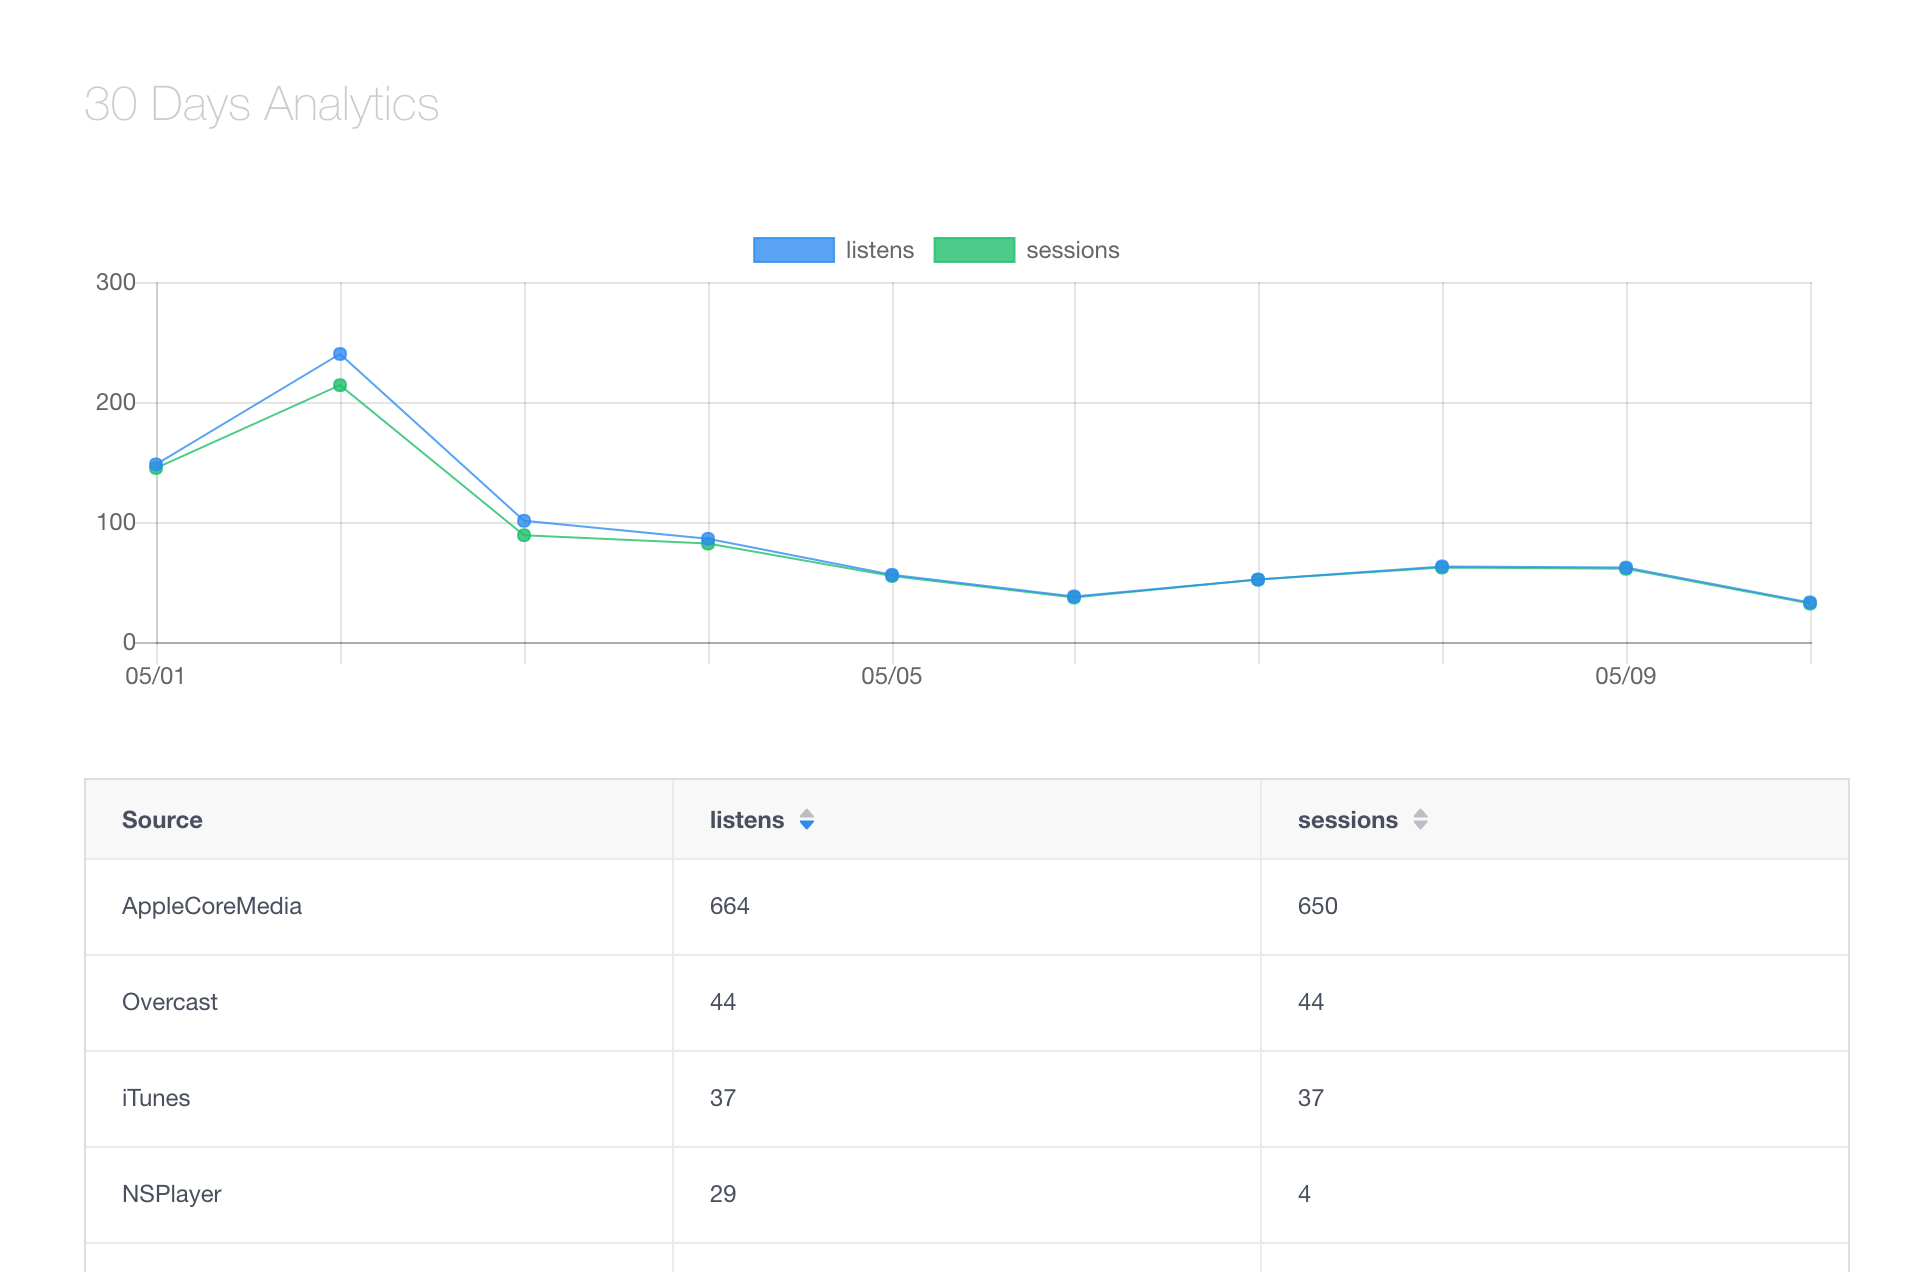This screenshot has width=1930, height=1272.
Task: Sort table by listens arrow icon
Action: click(807, 820)
